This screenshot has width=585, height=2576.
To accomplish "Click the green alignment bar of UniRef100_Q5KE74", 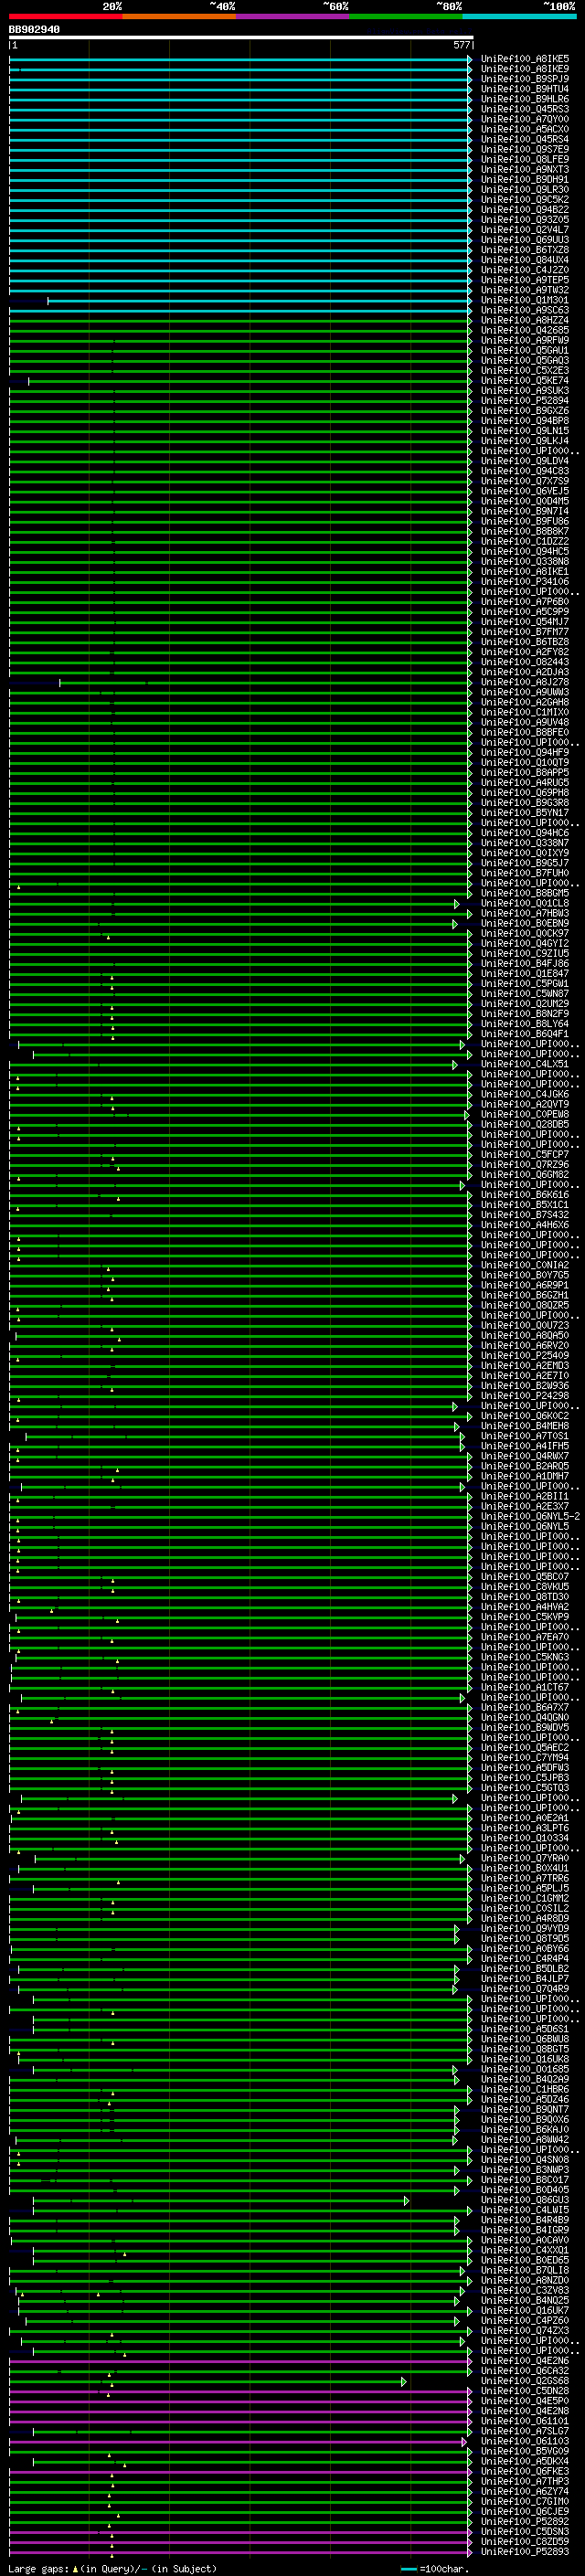I will click(x=250, y=380).
